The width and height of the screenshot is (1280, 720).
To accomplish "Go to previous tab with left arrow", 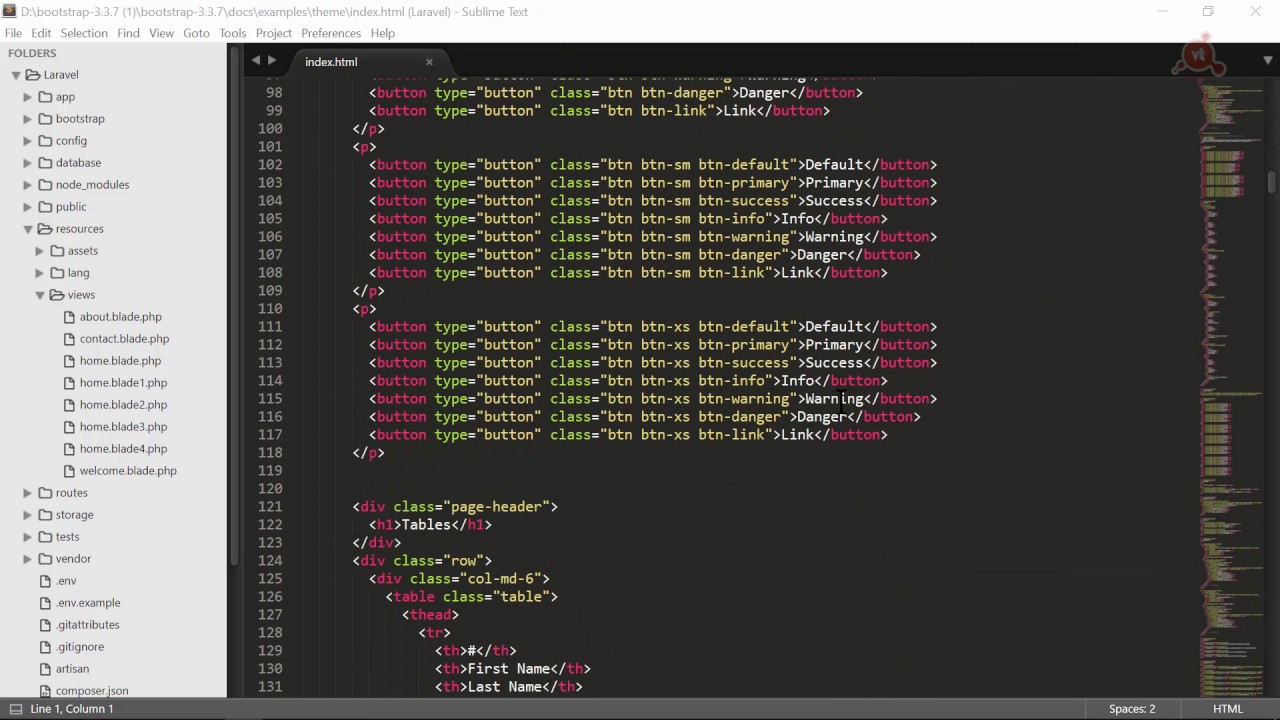I will pyautogui.click(x=256, y=61).
